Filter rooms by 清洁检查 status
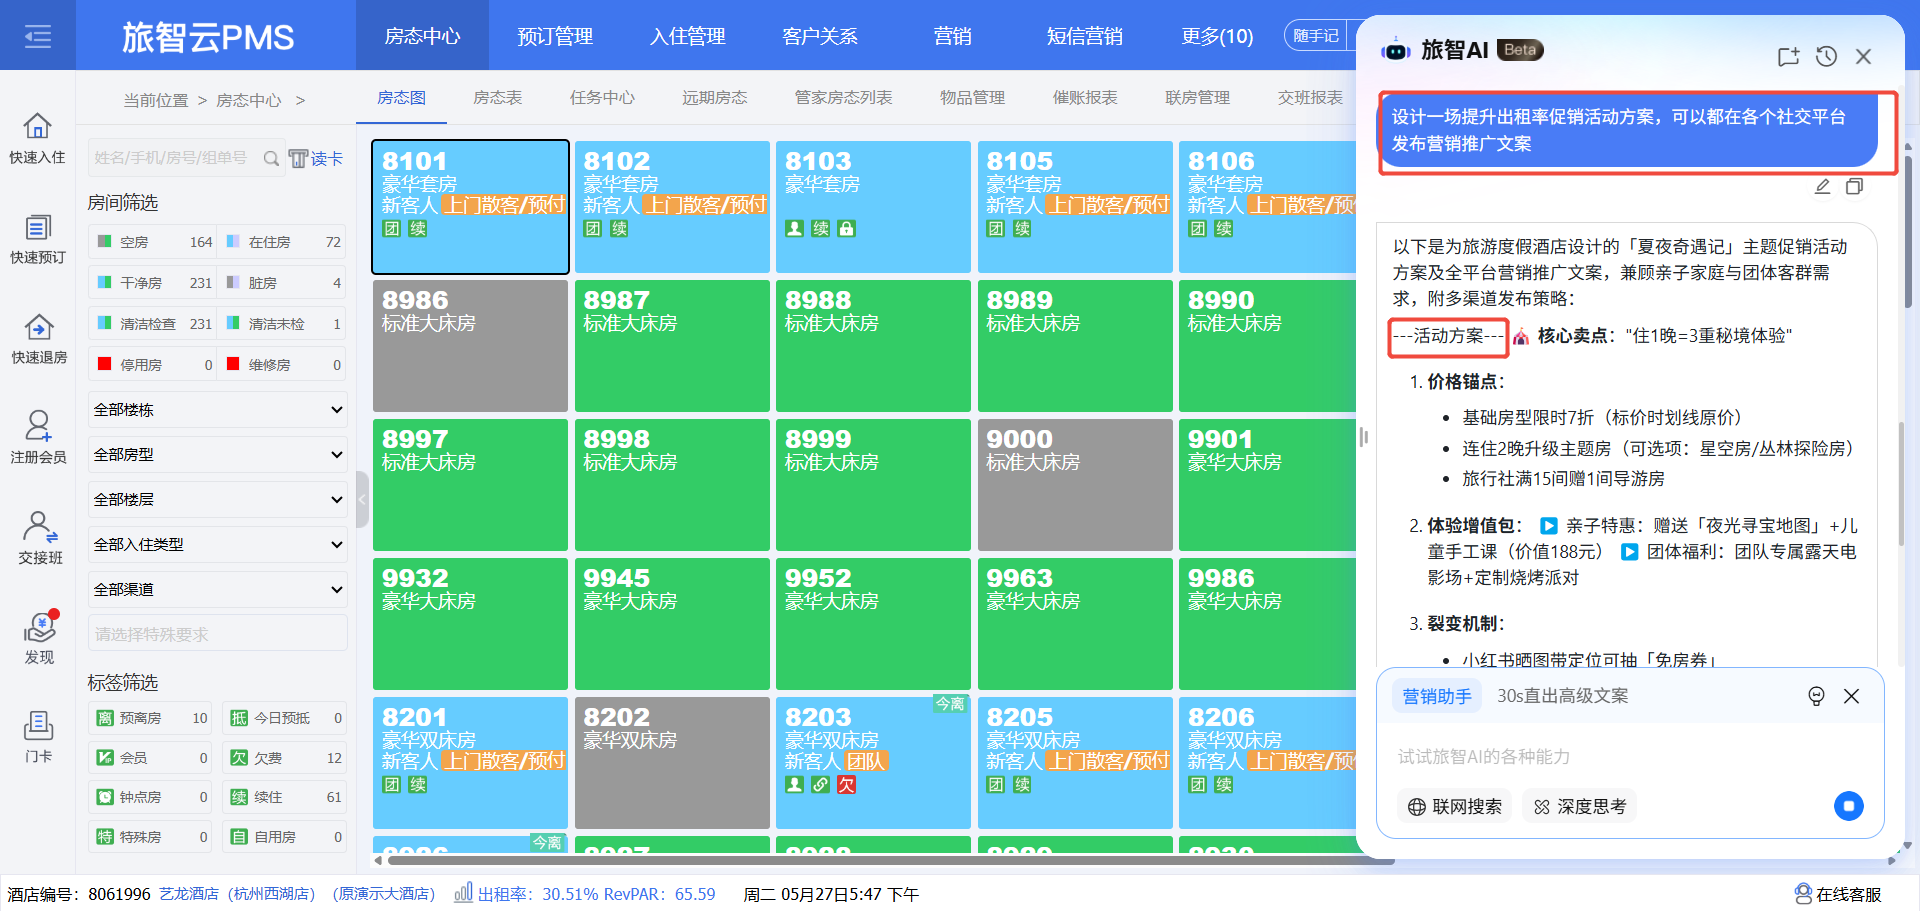 (x=153, y=324)
